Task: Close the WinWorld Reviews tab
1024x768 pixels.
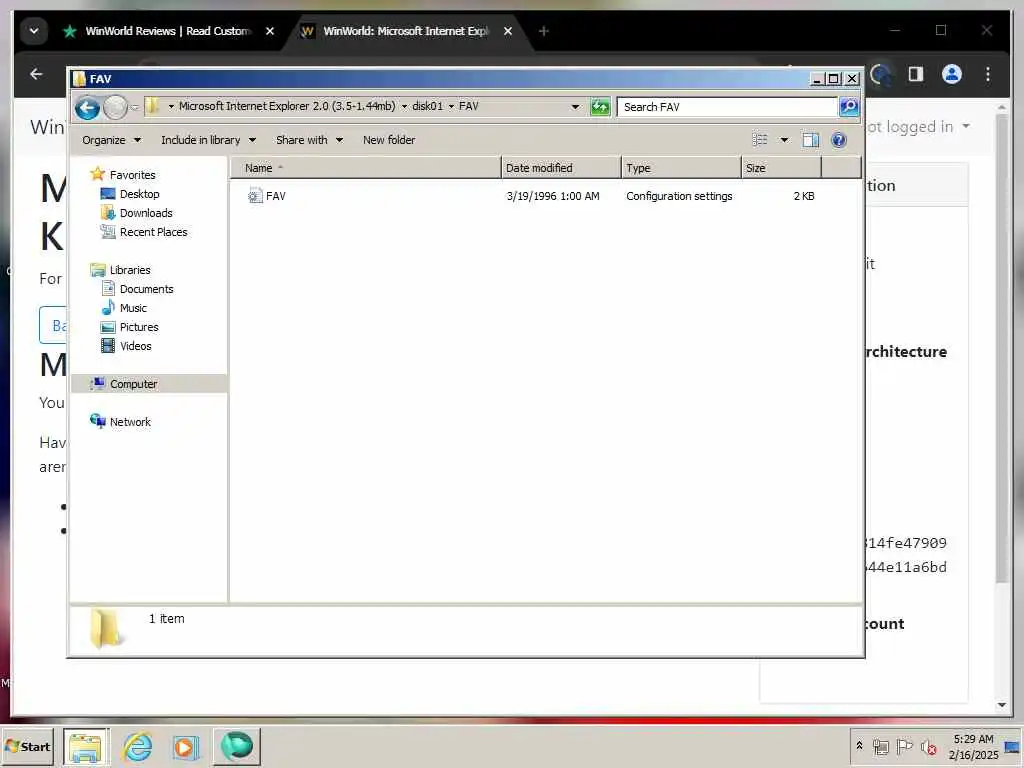Action: (270, 31)
